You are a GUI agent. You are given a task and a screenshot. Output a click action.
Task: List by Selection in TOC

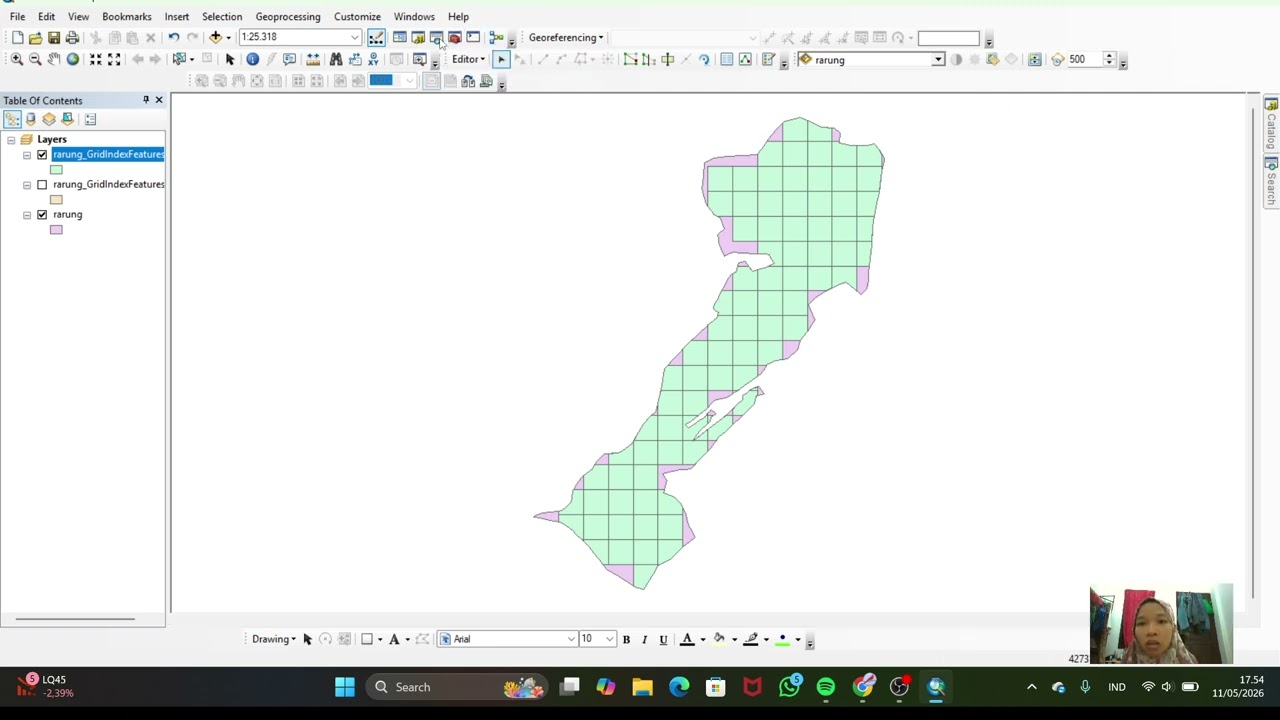point(67,119)
